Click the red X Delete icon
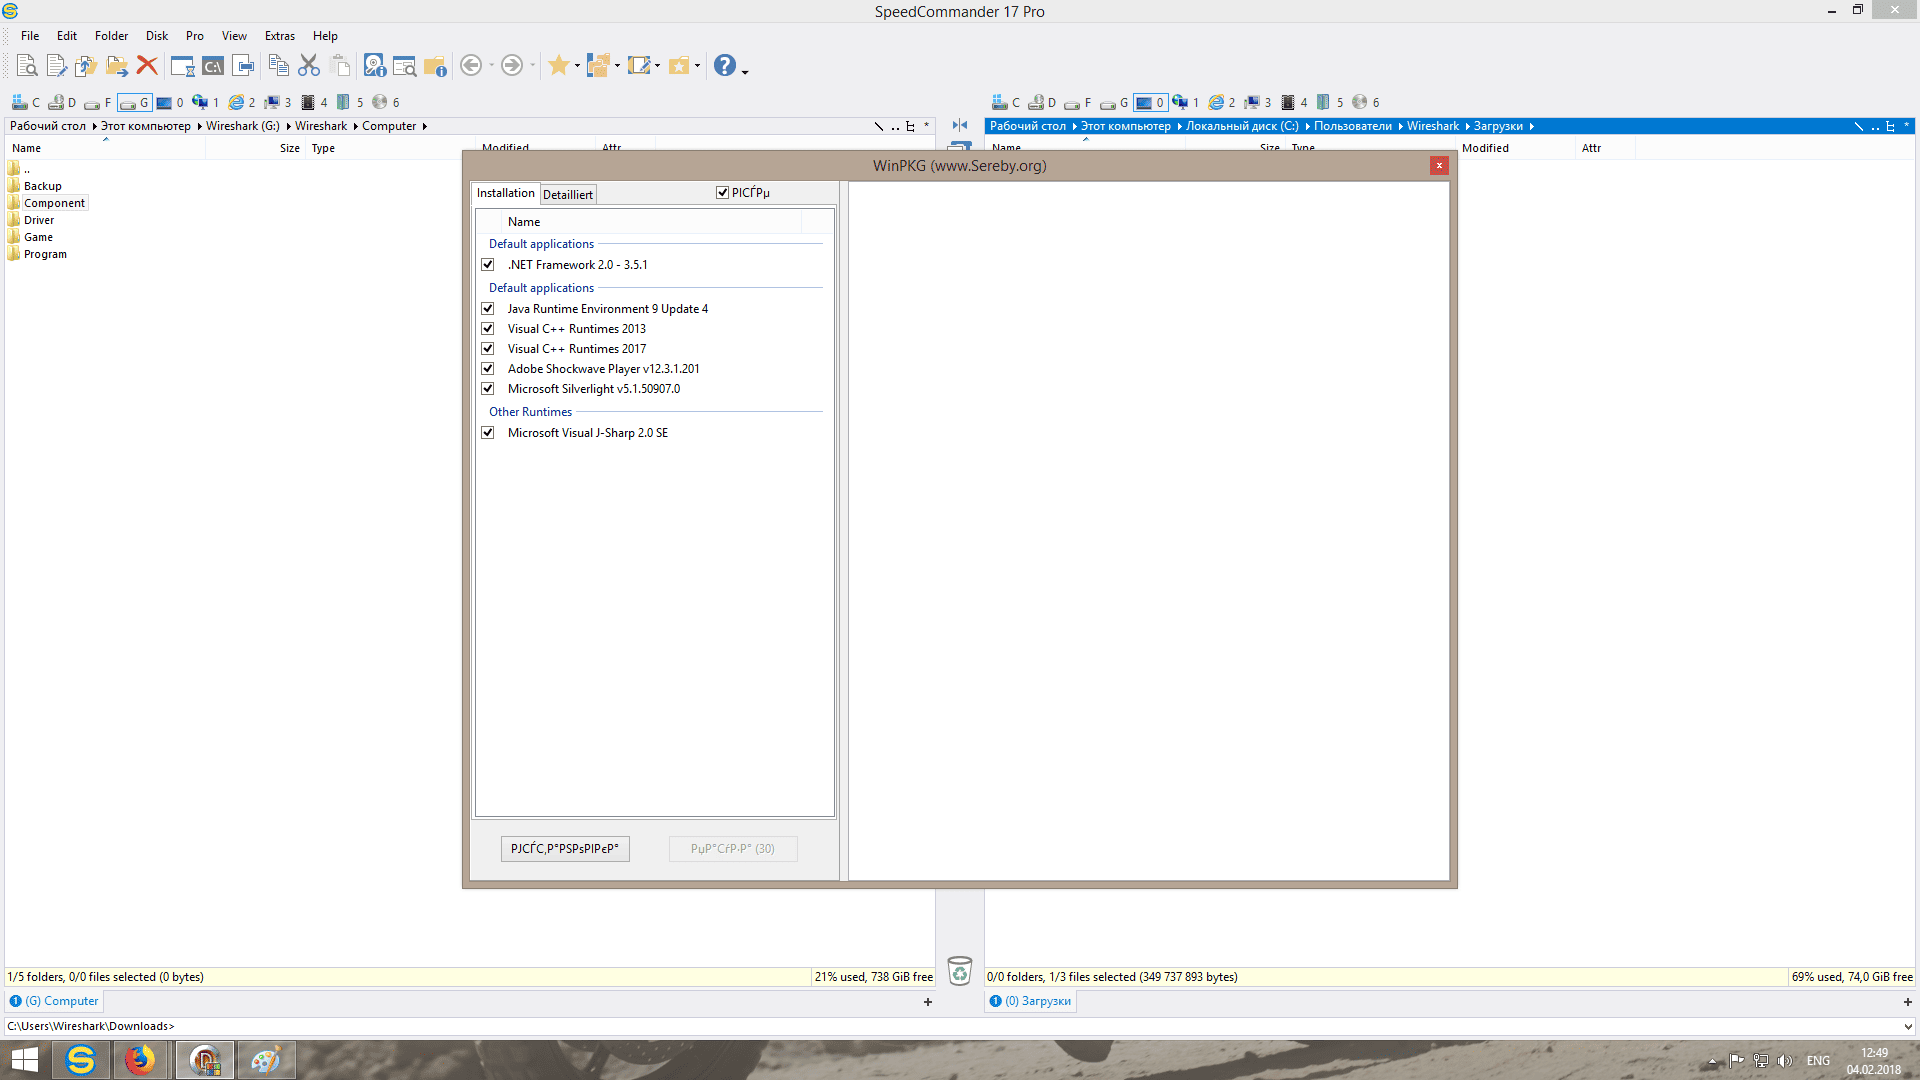Viewport: 1920px width, 1080px height. tap(147, 66)
